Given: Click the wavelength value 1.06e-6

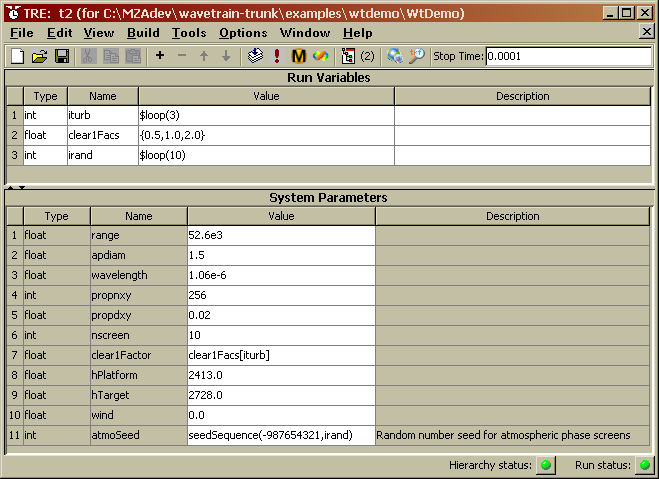Looking at the screenshot, I should (x=281, y=275).
